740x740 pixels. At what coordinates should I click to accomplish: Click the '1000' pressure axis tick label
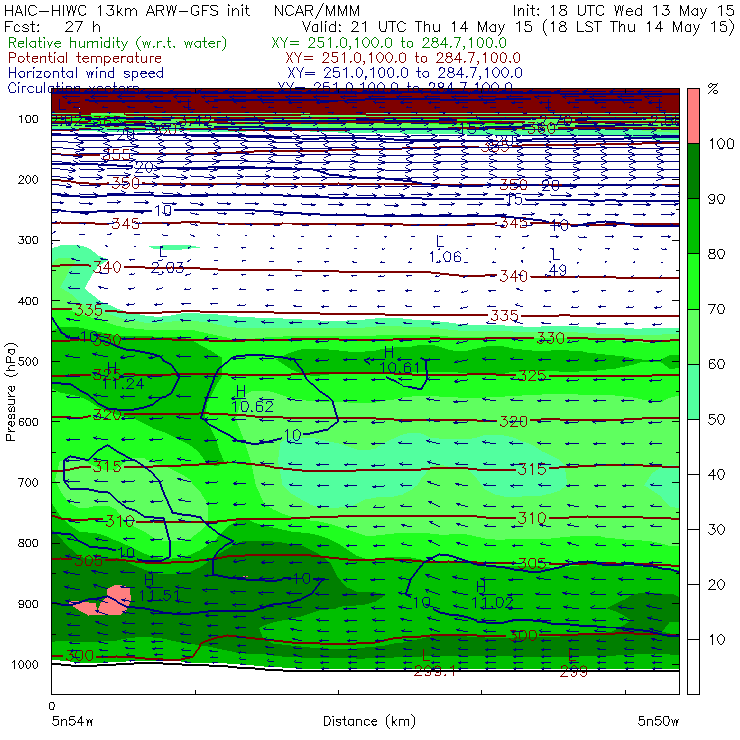(25, 664)
